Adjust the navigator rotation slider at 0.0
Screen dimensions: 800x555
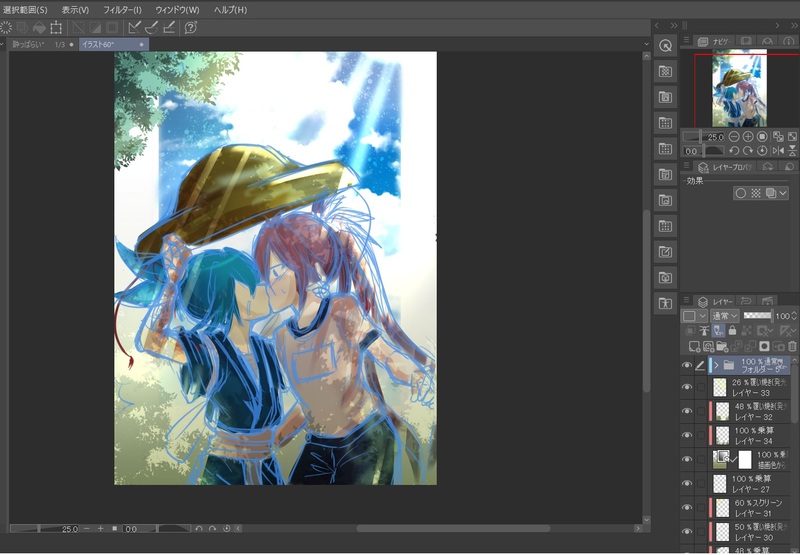tap(704, 151)
